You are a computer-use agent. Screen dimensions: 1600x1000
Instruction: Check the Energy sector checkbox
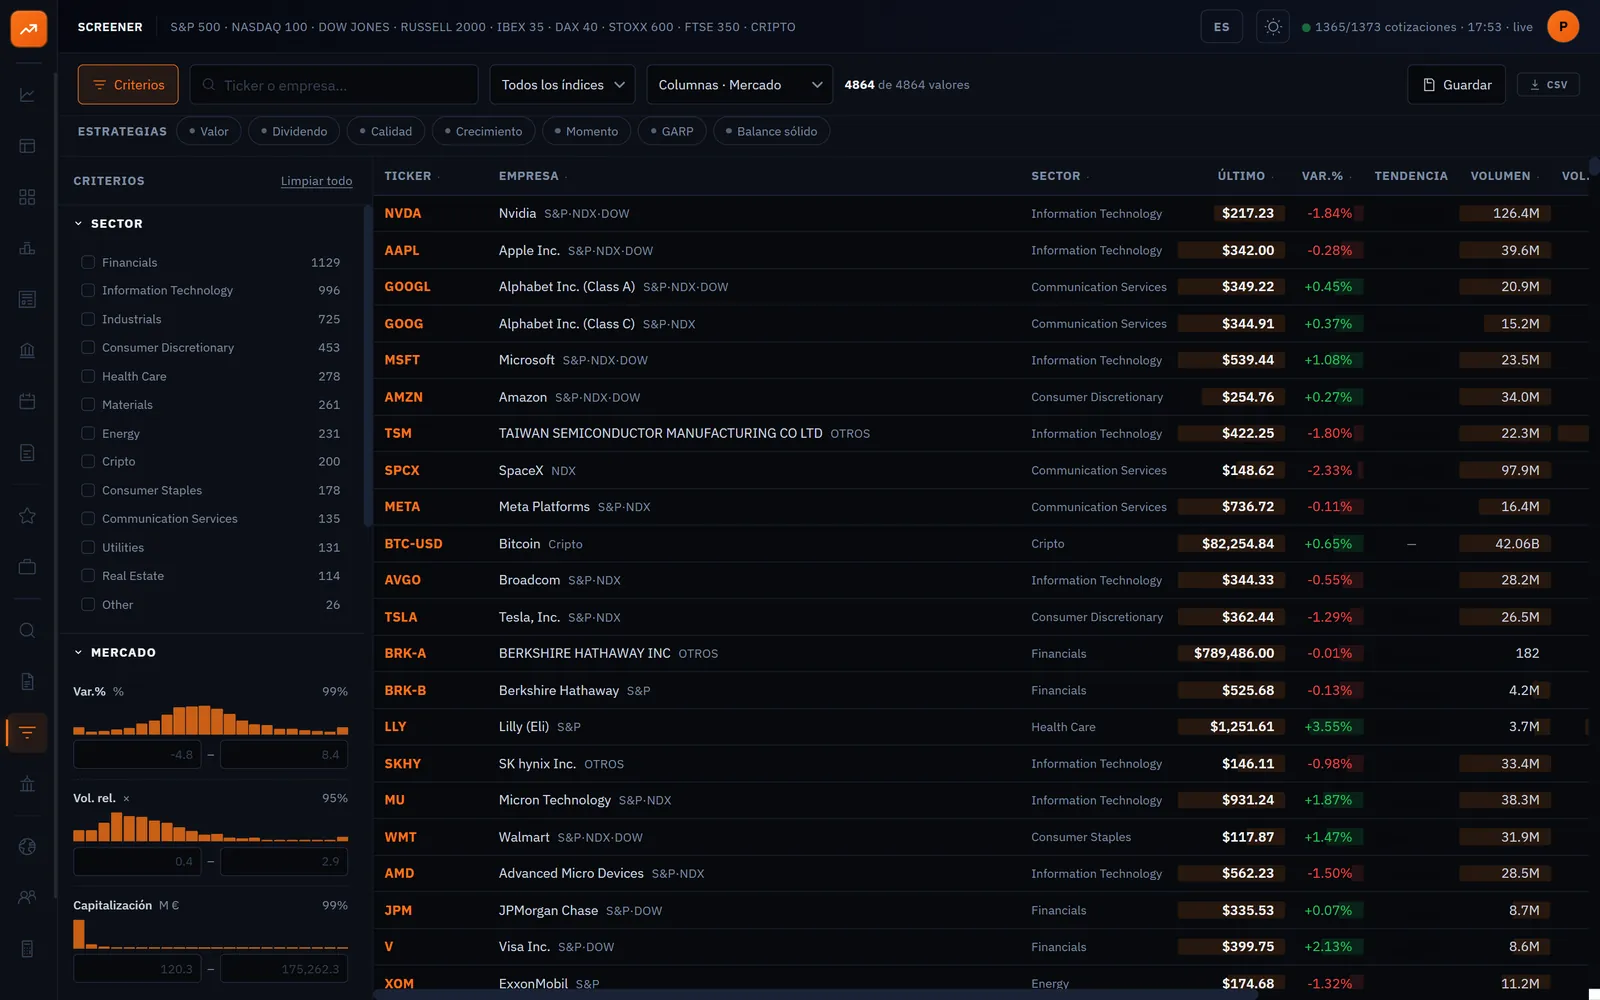88,433
